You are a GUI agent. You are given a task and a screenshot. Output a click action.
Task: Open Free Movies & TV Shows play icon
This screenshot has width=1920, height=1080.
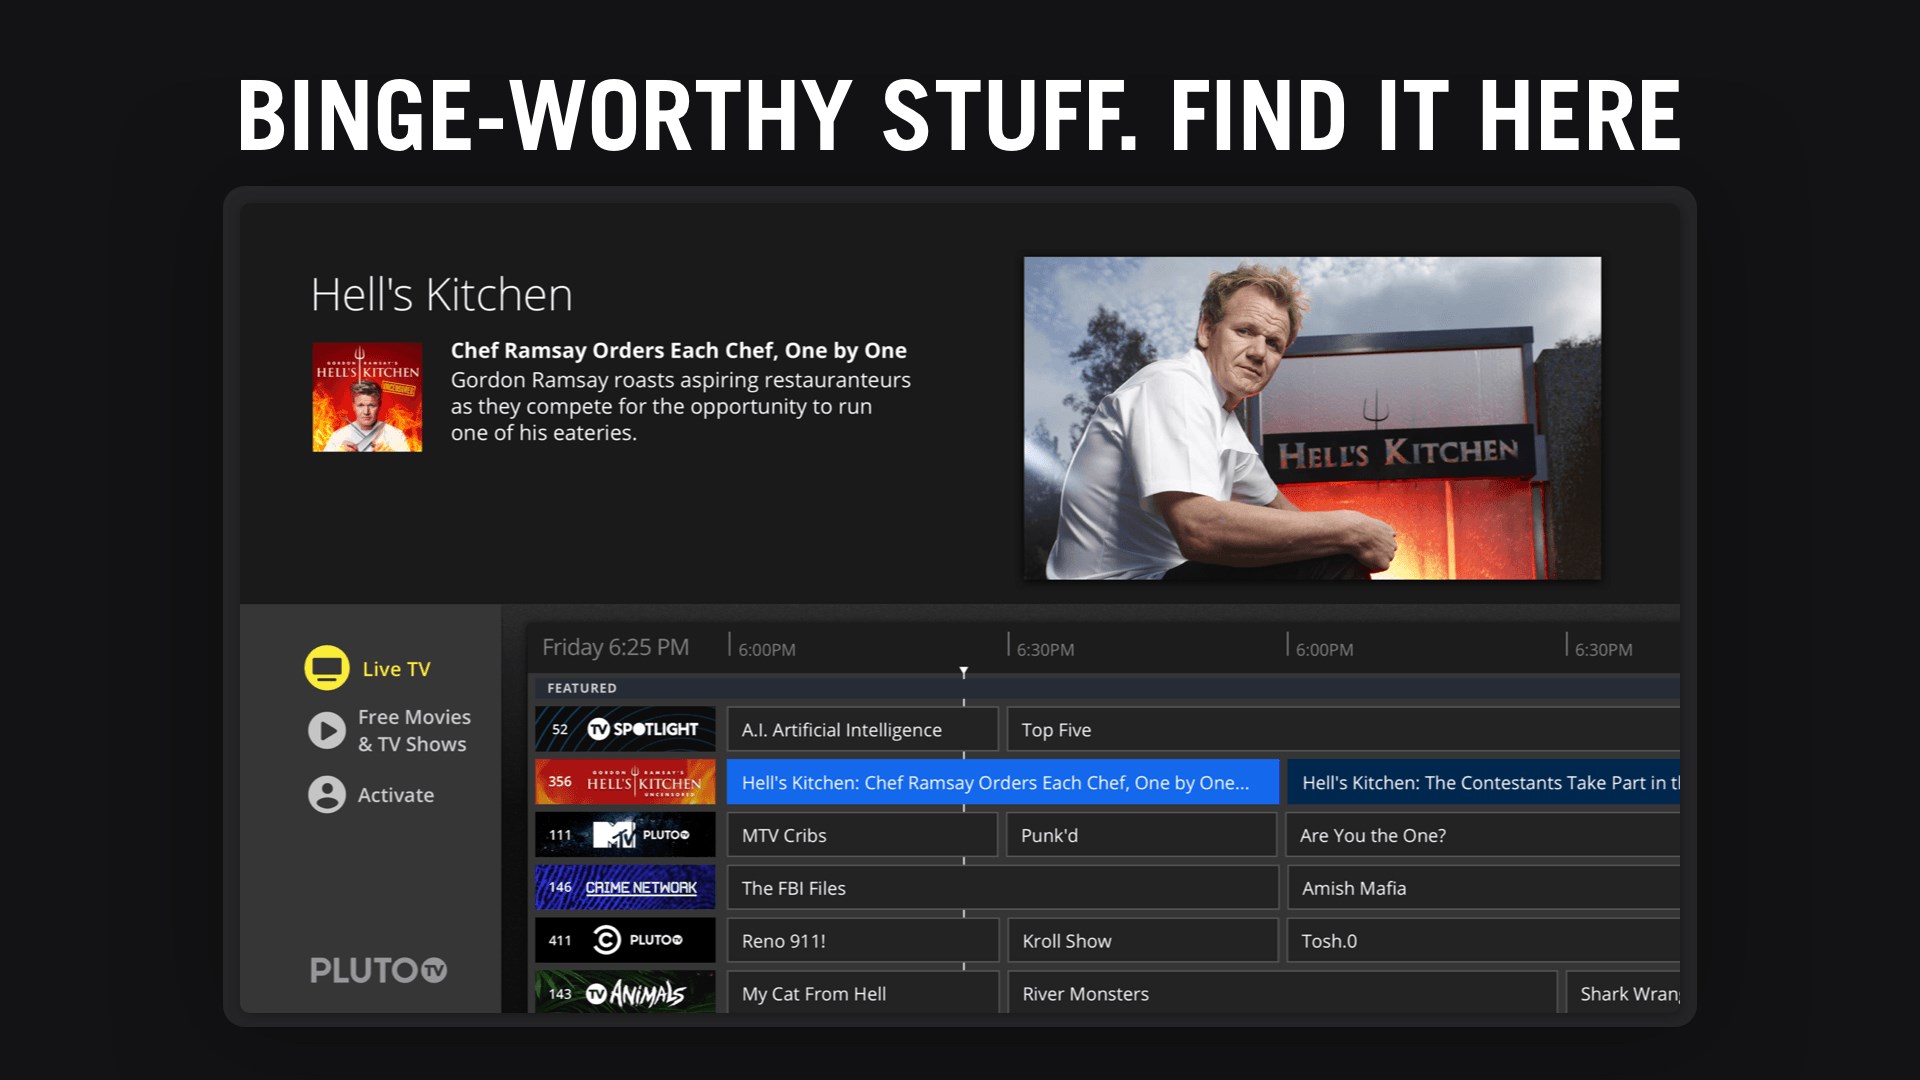coord(326,730)
